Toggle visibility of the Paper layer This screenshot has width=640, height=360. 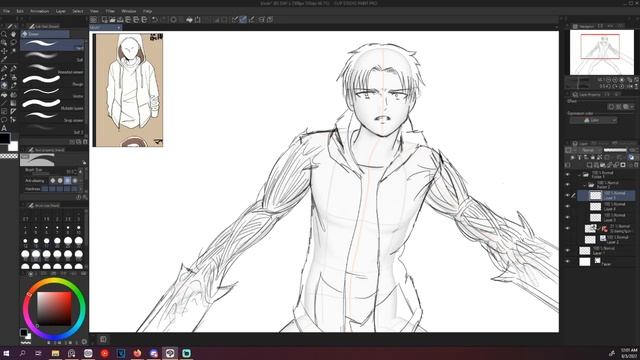(x=568, y=262)
